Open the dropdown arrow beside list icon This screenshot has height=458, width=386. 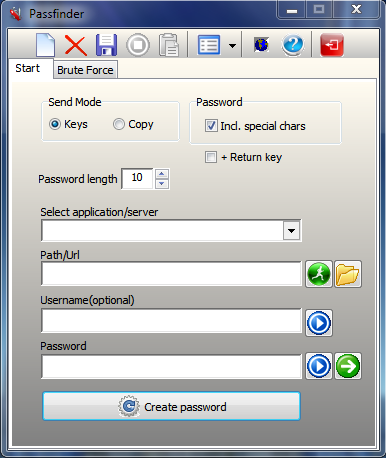tap(232, 45)
